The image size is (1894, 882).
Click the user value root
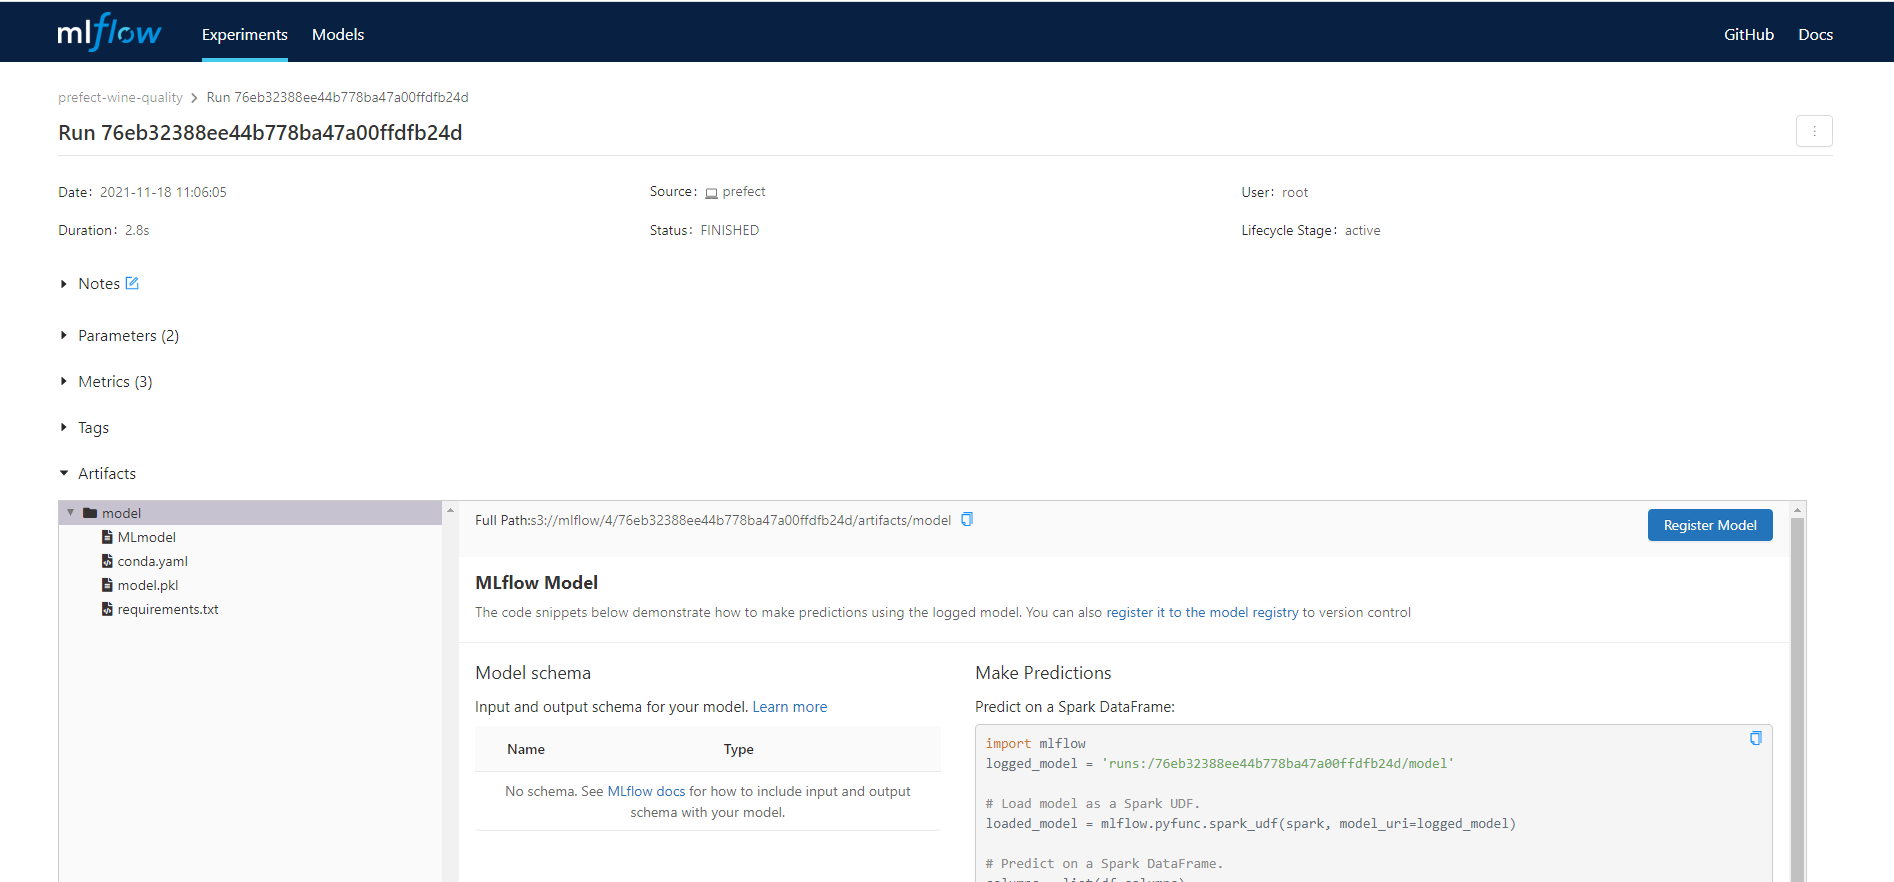[1295, 192]
